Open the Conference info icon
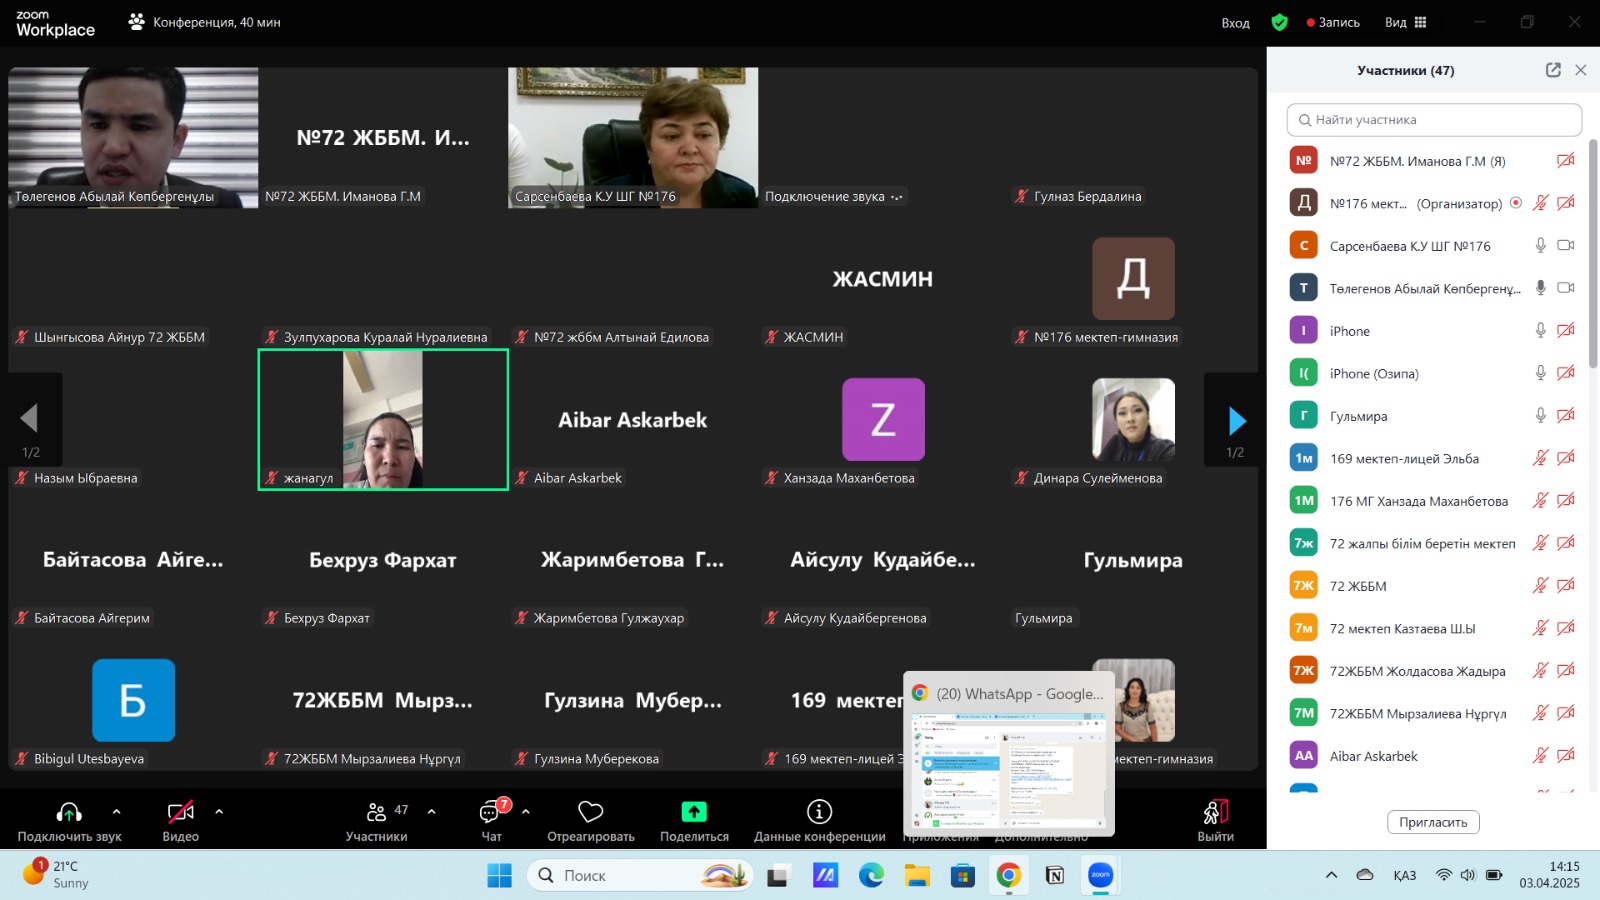 pyautogui.click(x=819, y=812)
